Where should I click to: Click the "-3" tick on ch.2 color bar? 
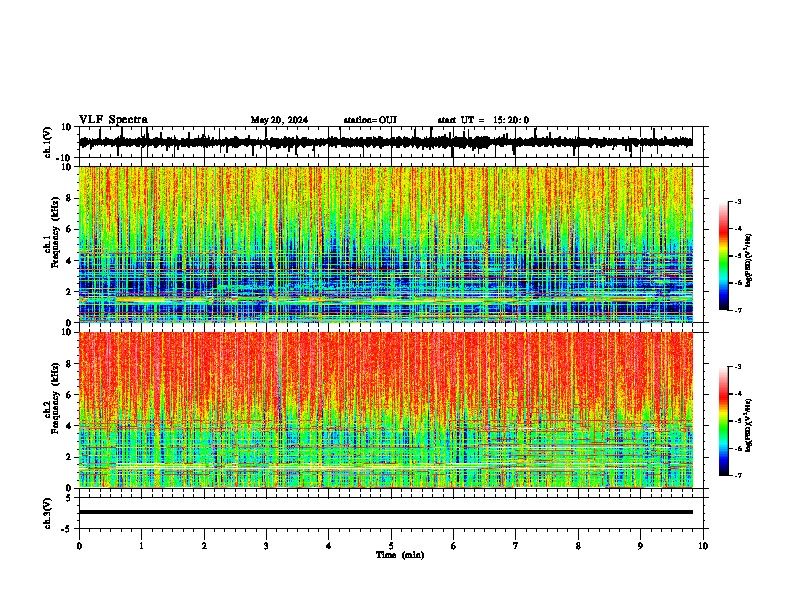(x=737, y=367)
